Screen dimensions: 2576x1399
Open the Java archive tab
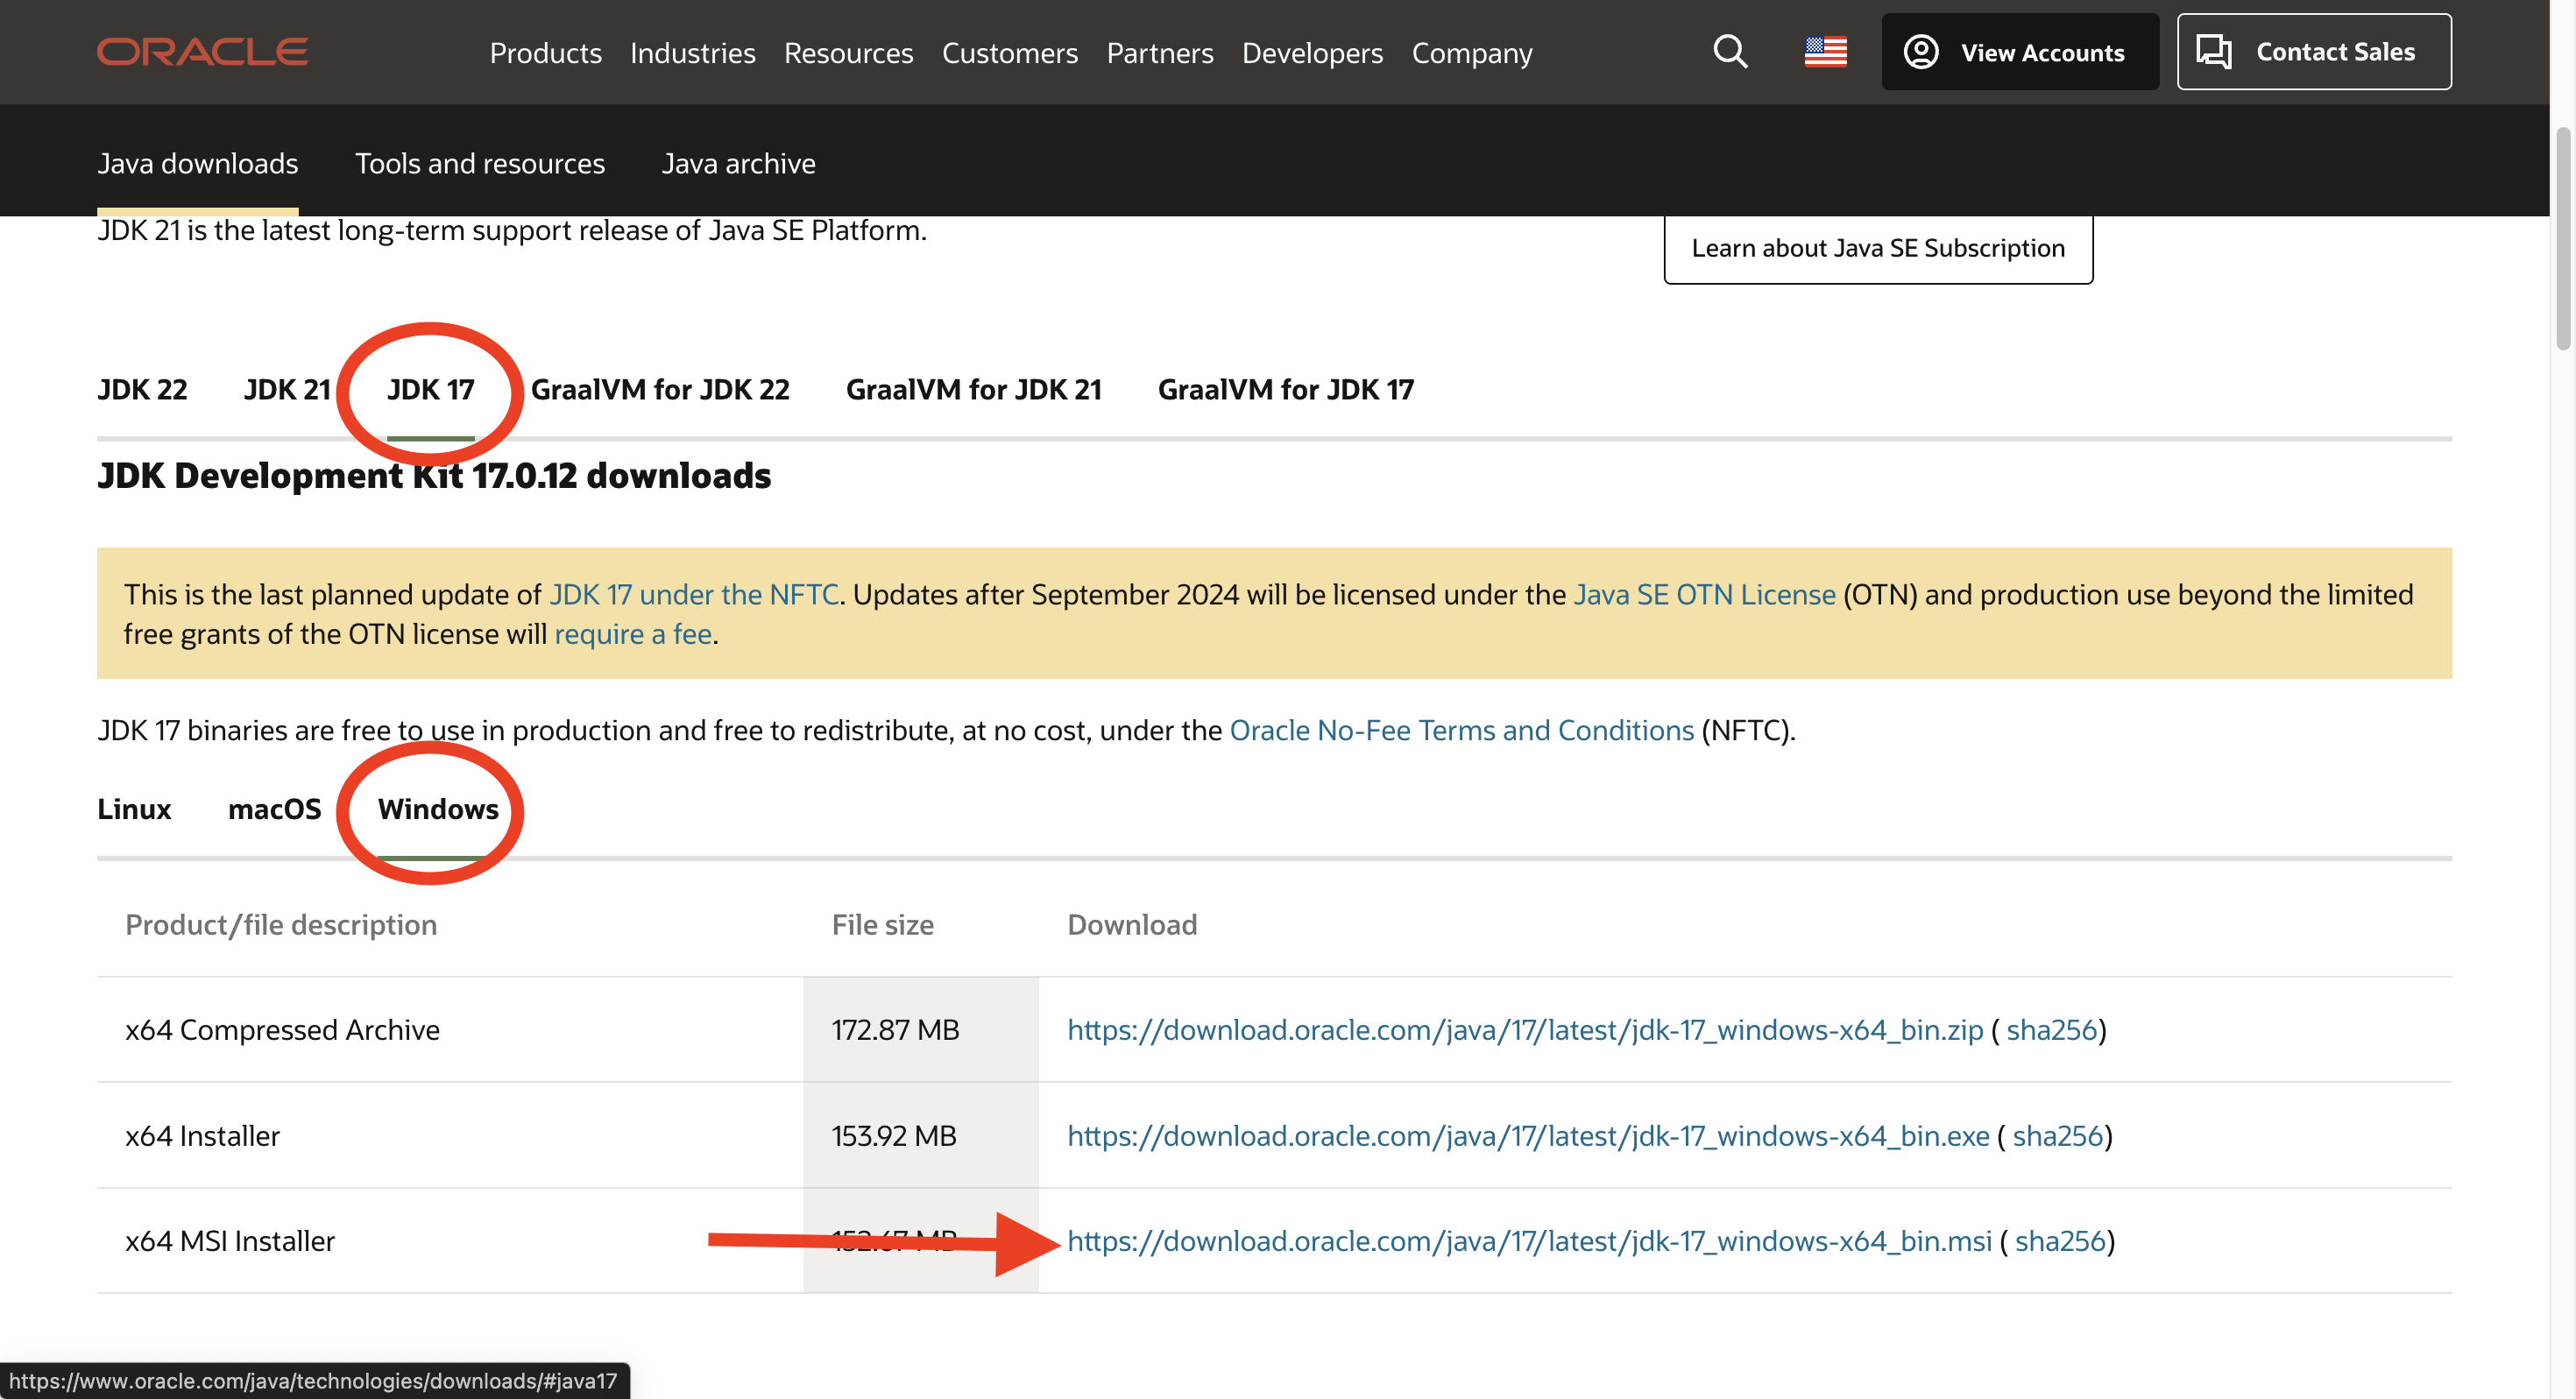pyautogui.click(x=738, y=163)
